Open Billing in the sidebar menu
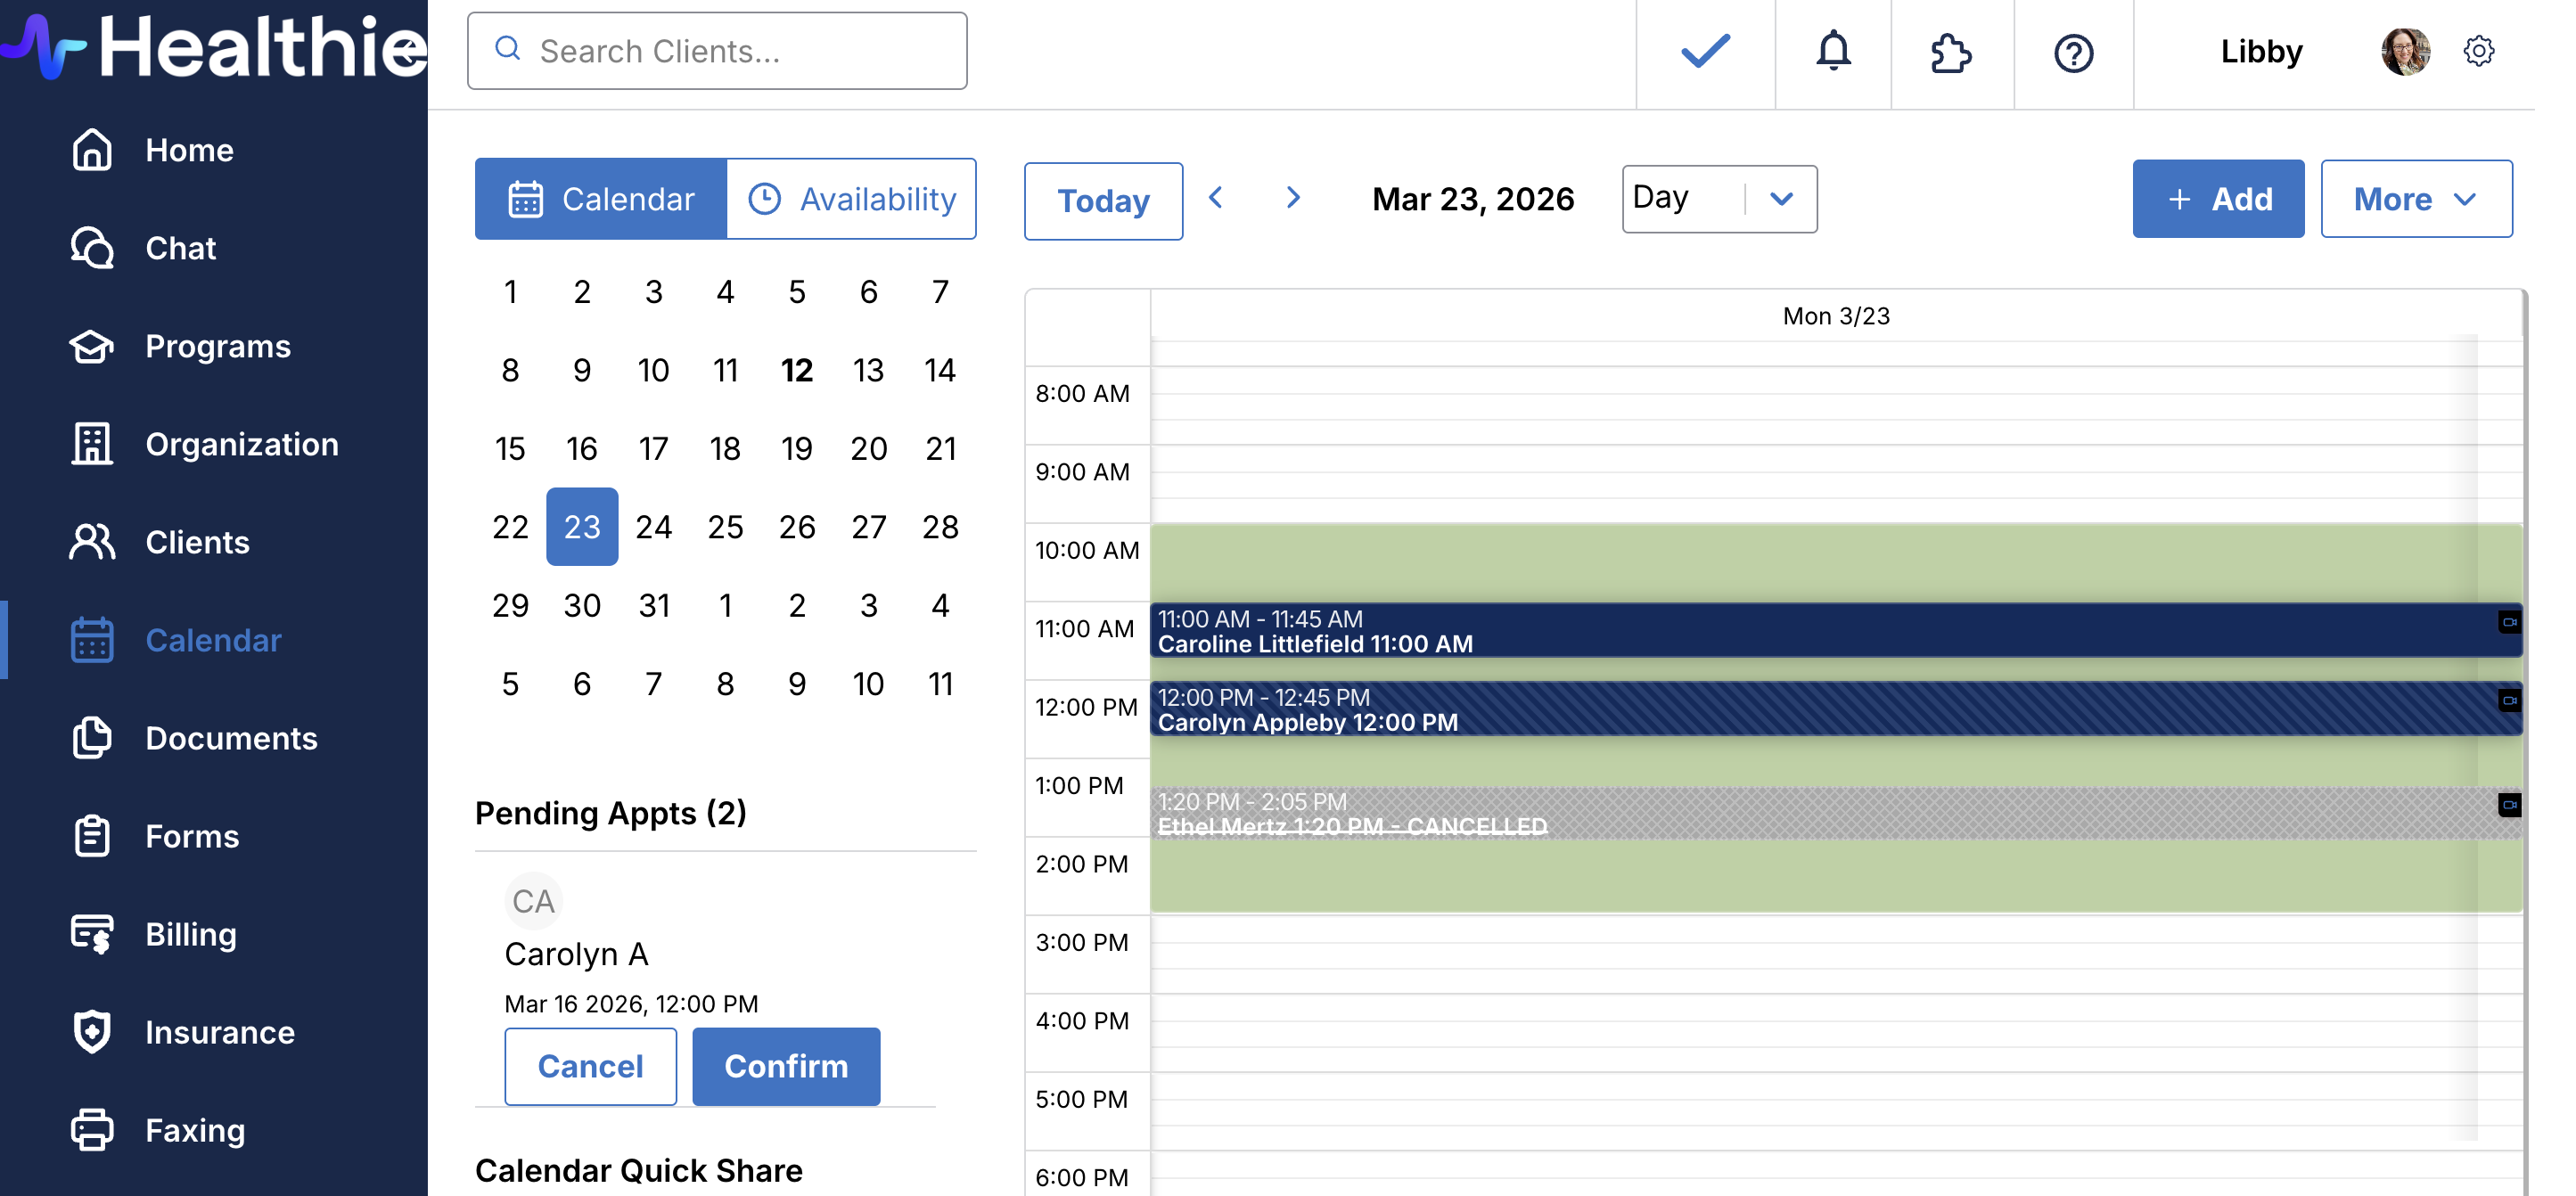The width and height of the screenshot is (2576, 1196). [190, 934]
